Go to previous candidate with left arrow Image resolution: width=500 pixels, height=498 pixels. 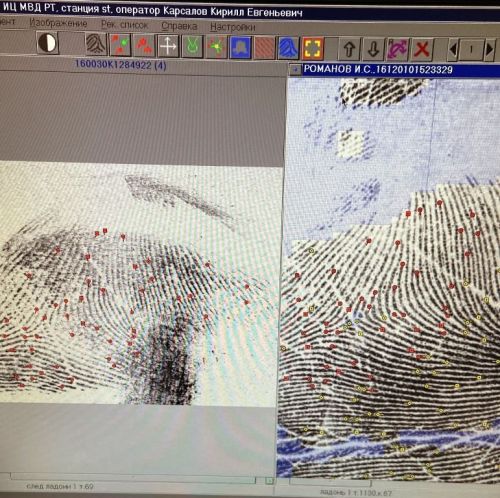[x=453, y=50]
